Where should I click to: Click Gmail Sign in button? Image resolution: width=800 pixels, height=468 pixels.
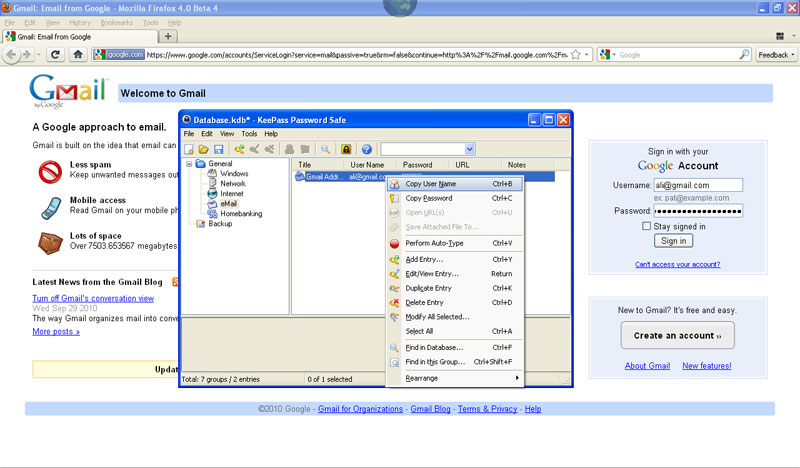tap(673, 241)
